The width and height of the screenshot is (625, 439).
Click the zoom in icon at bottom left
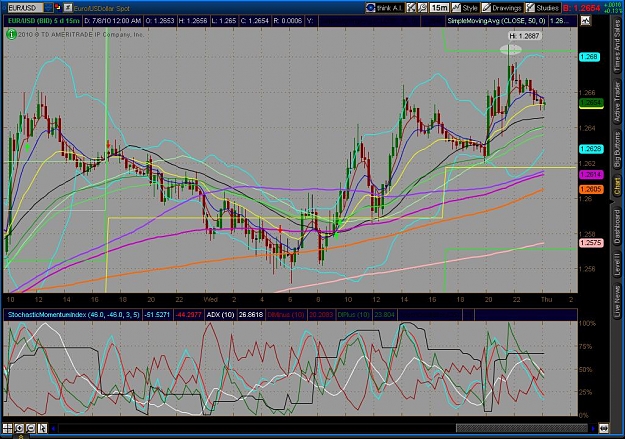click(19, 428)
